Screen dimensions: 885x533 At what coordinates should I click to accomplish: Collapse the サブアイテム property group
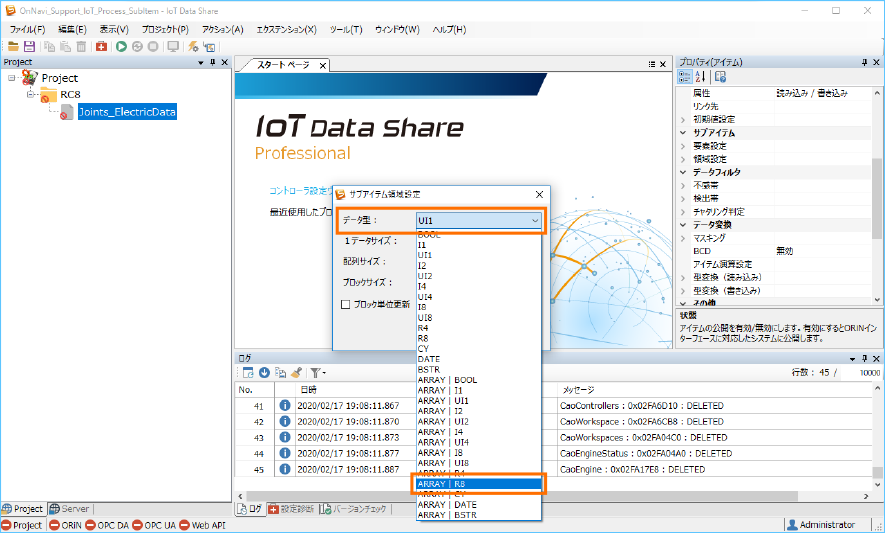coord(684,133)
